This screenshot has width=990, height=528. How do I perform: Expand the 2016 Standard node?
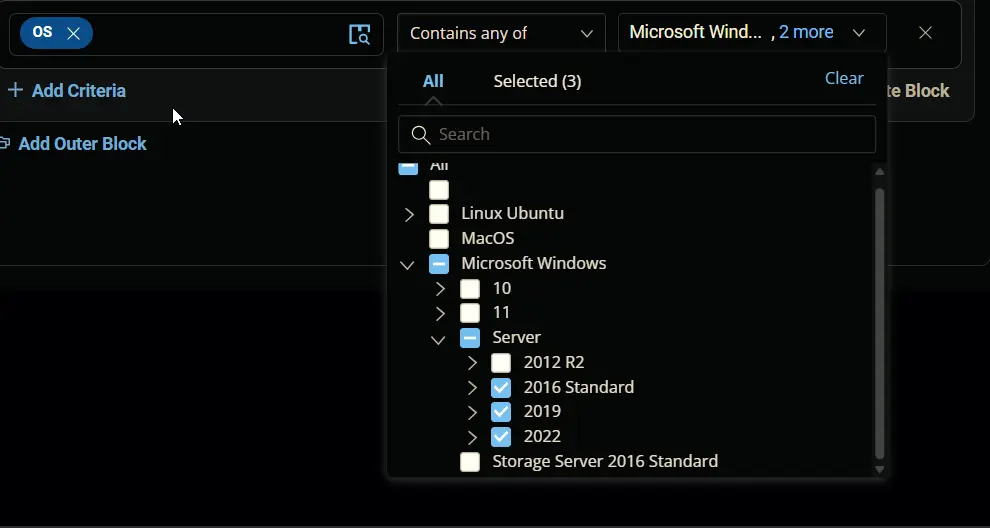(x=472, y=388)
